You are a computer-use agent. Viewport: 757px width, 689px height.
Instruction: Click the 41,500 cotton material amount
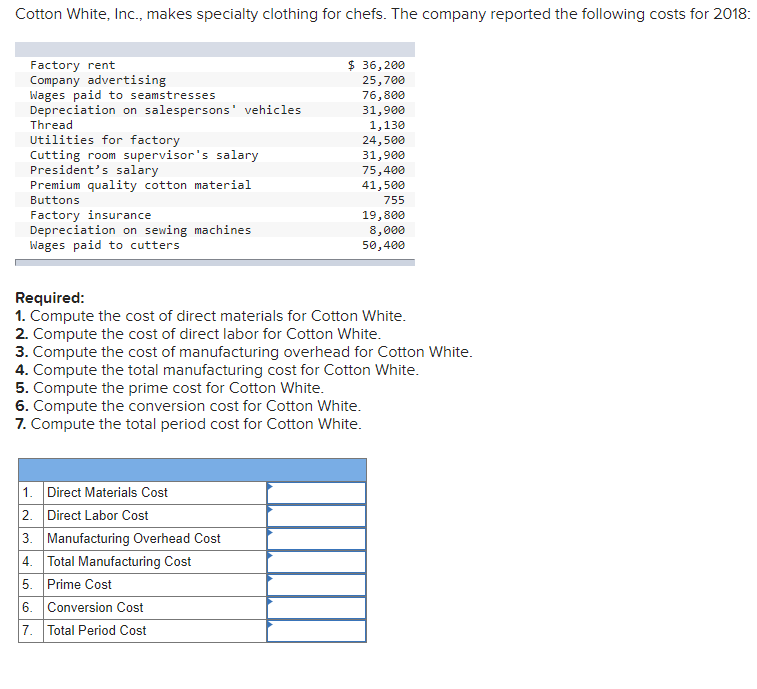point(383,185)
